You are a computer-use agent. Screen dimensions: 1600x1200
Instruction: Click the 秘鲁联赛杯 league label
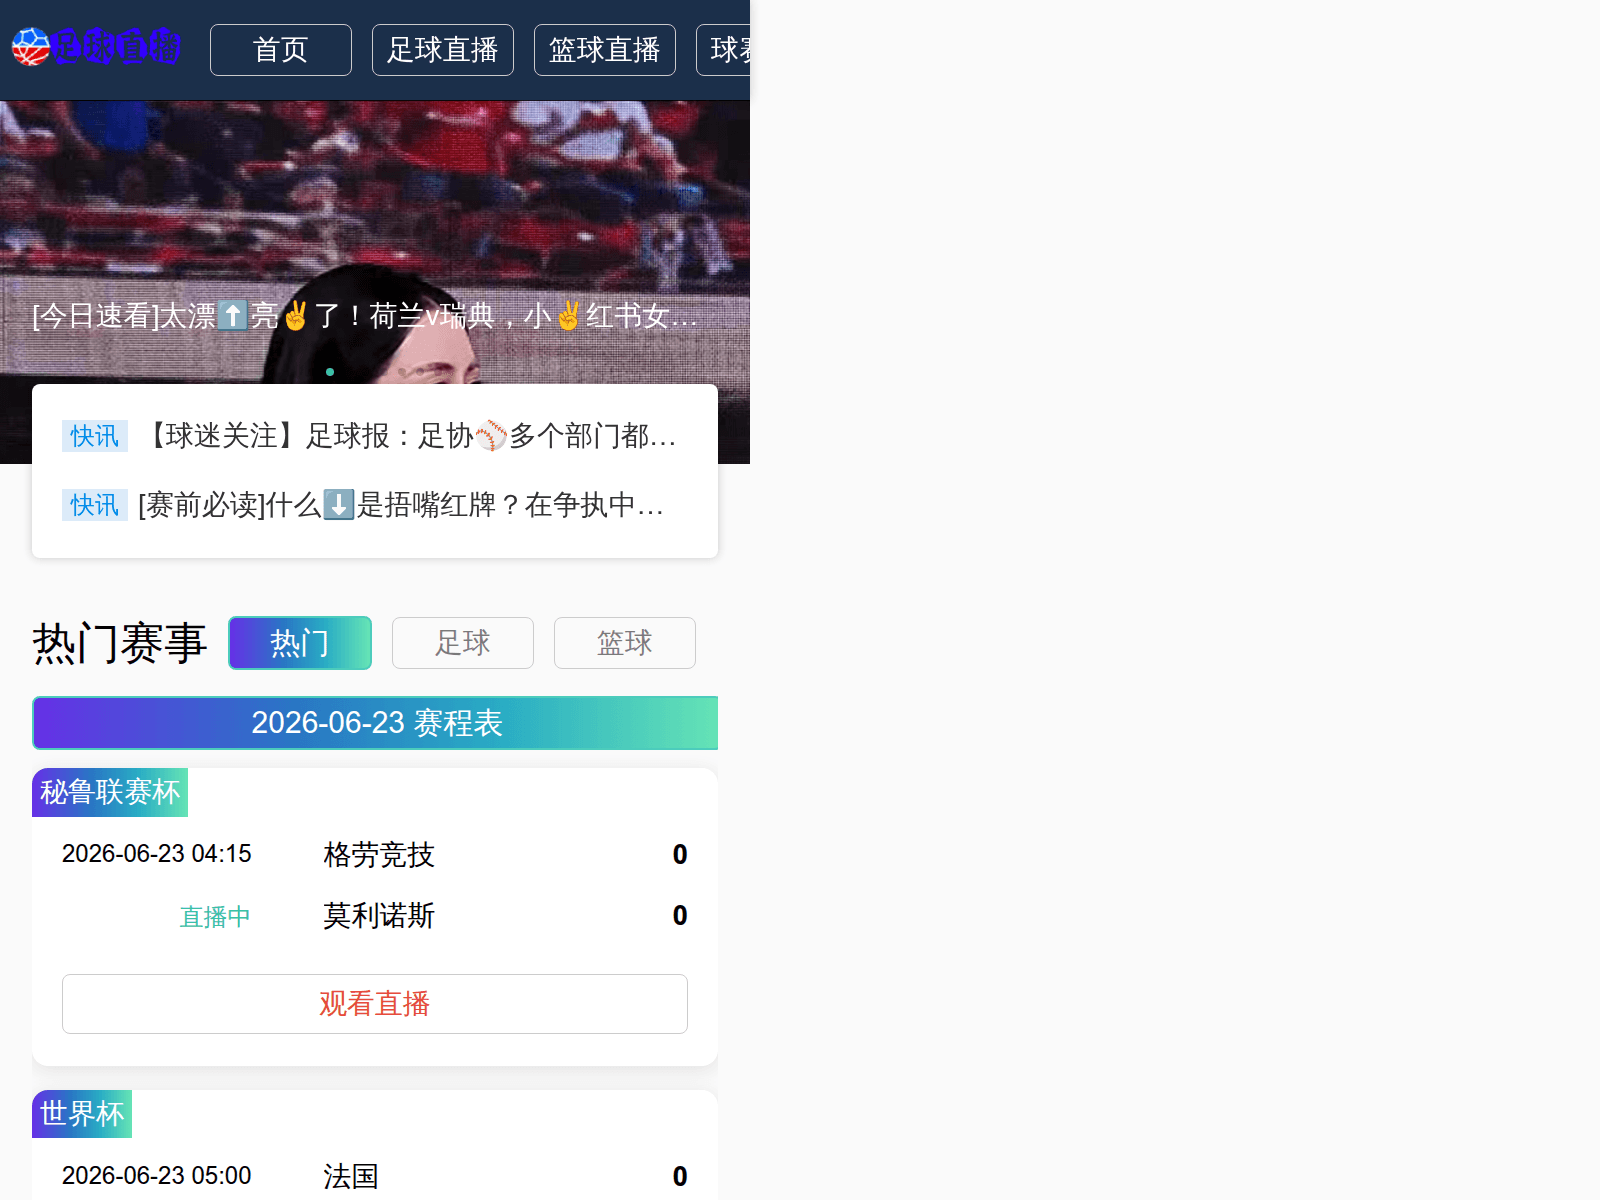110,792
